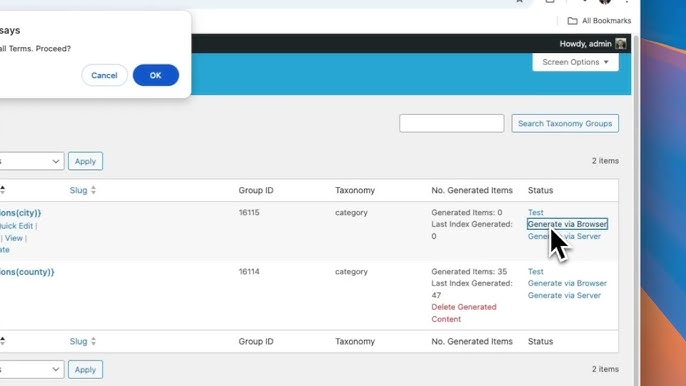The width and height of the screenshot is (686, 386).
Task: Click the Taxonomy column header
Action: (x=355, y=190)
